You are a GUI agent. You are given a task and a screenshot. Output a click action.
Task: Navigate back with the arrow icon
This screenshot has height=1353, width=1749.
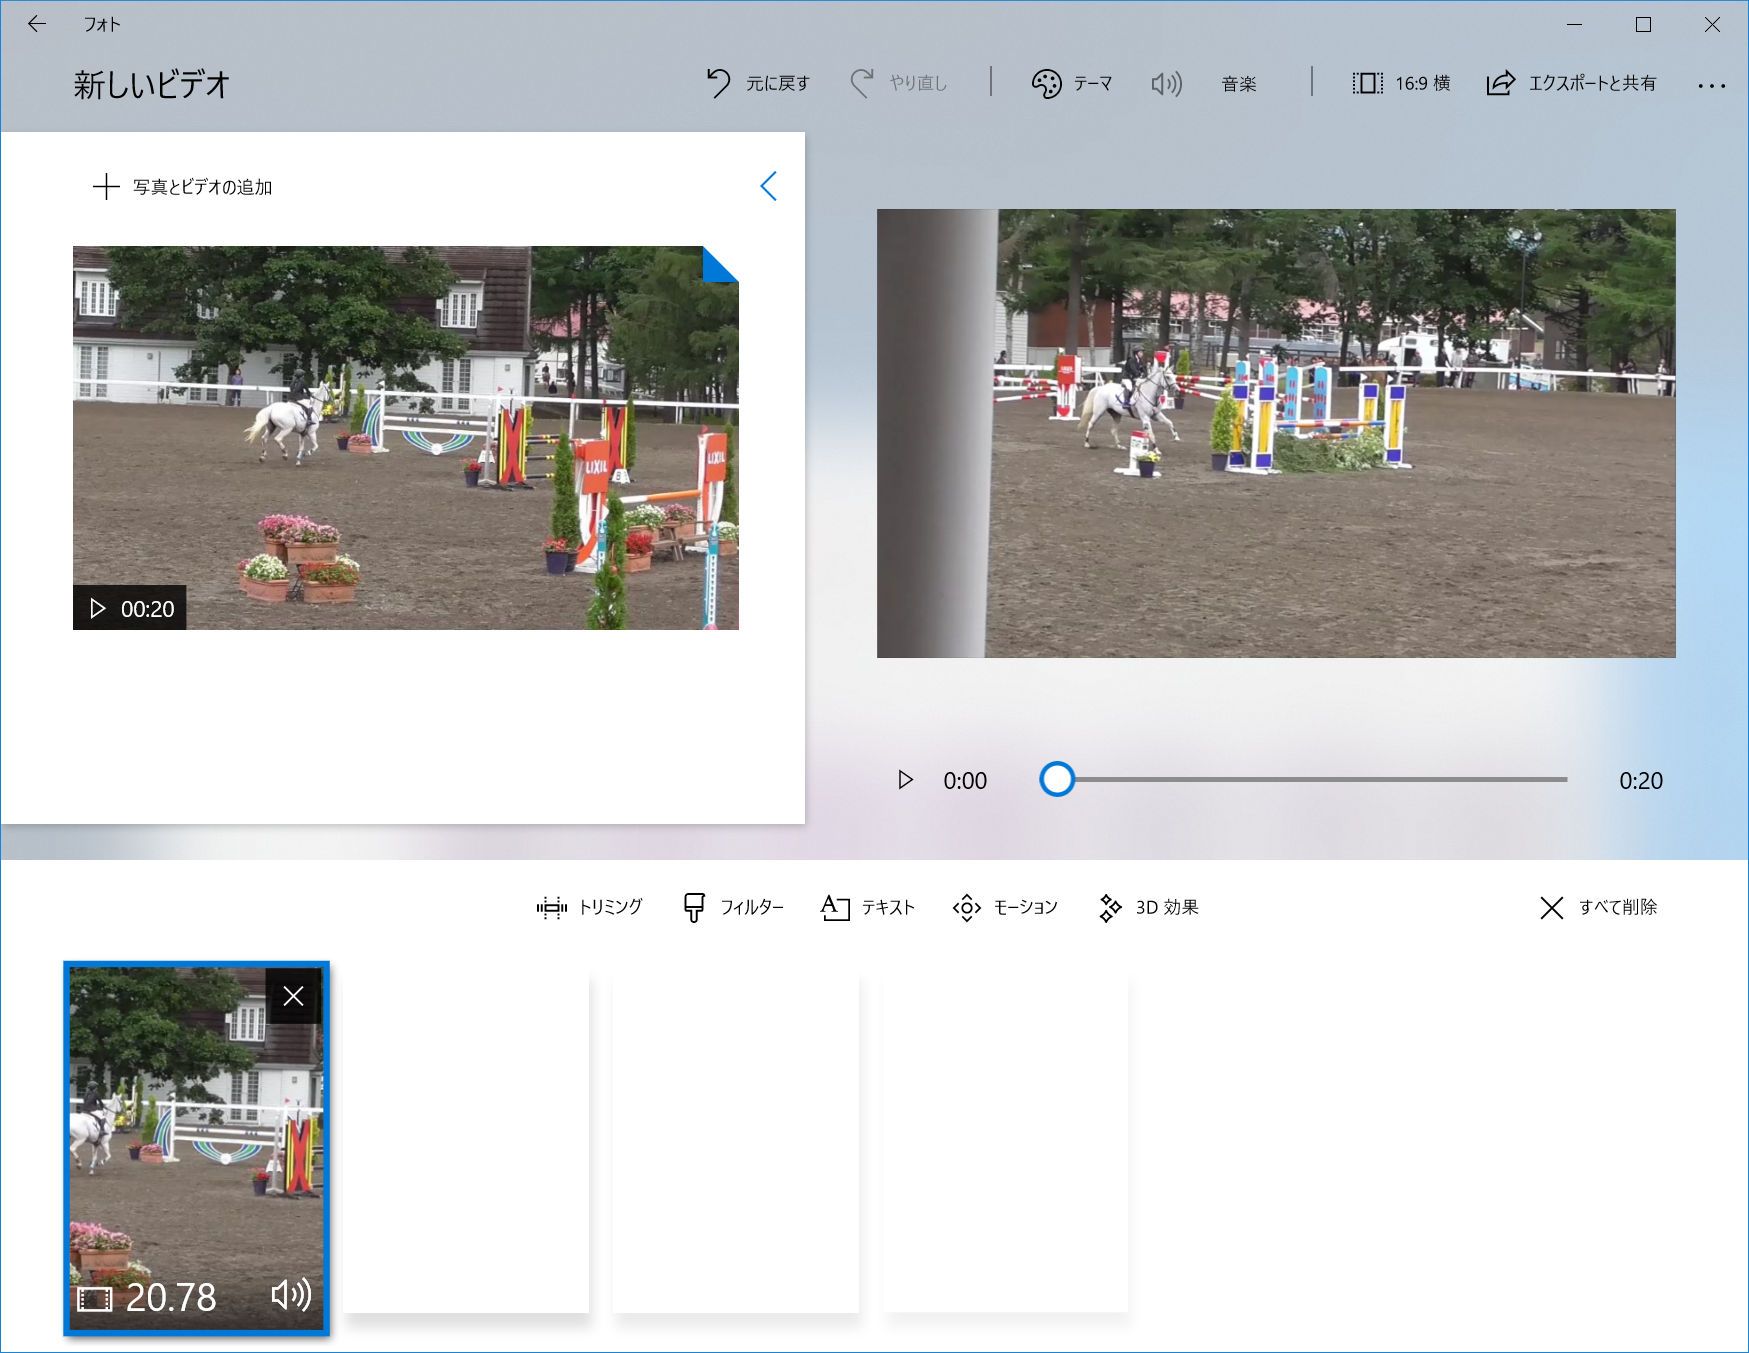(37, 24)
